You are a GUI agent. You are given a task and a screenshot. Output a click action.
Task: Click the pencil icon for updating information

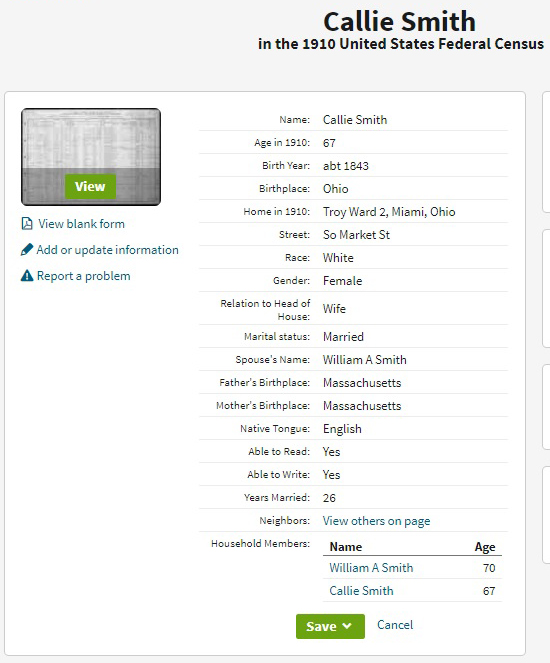27,249
